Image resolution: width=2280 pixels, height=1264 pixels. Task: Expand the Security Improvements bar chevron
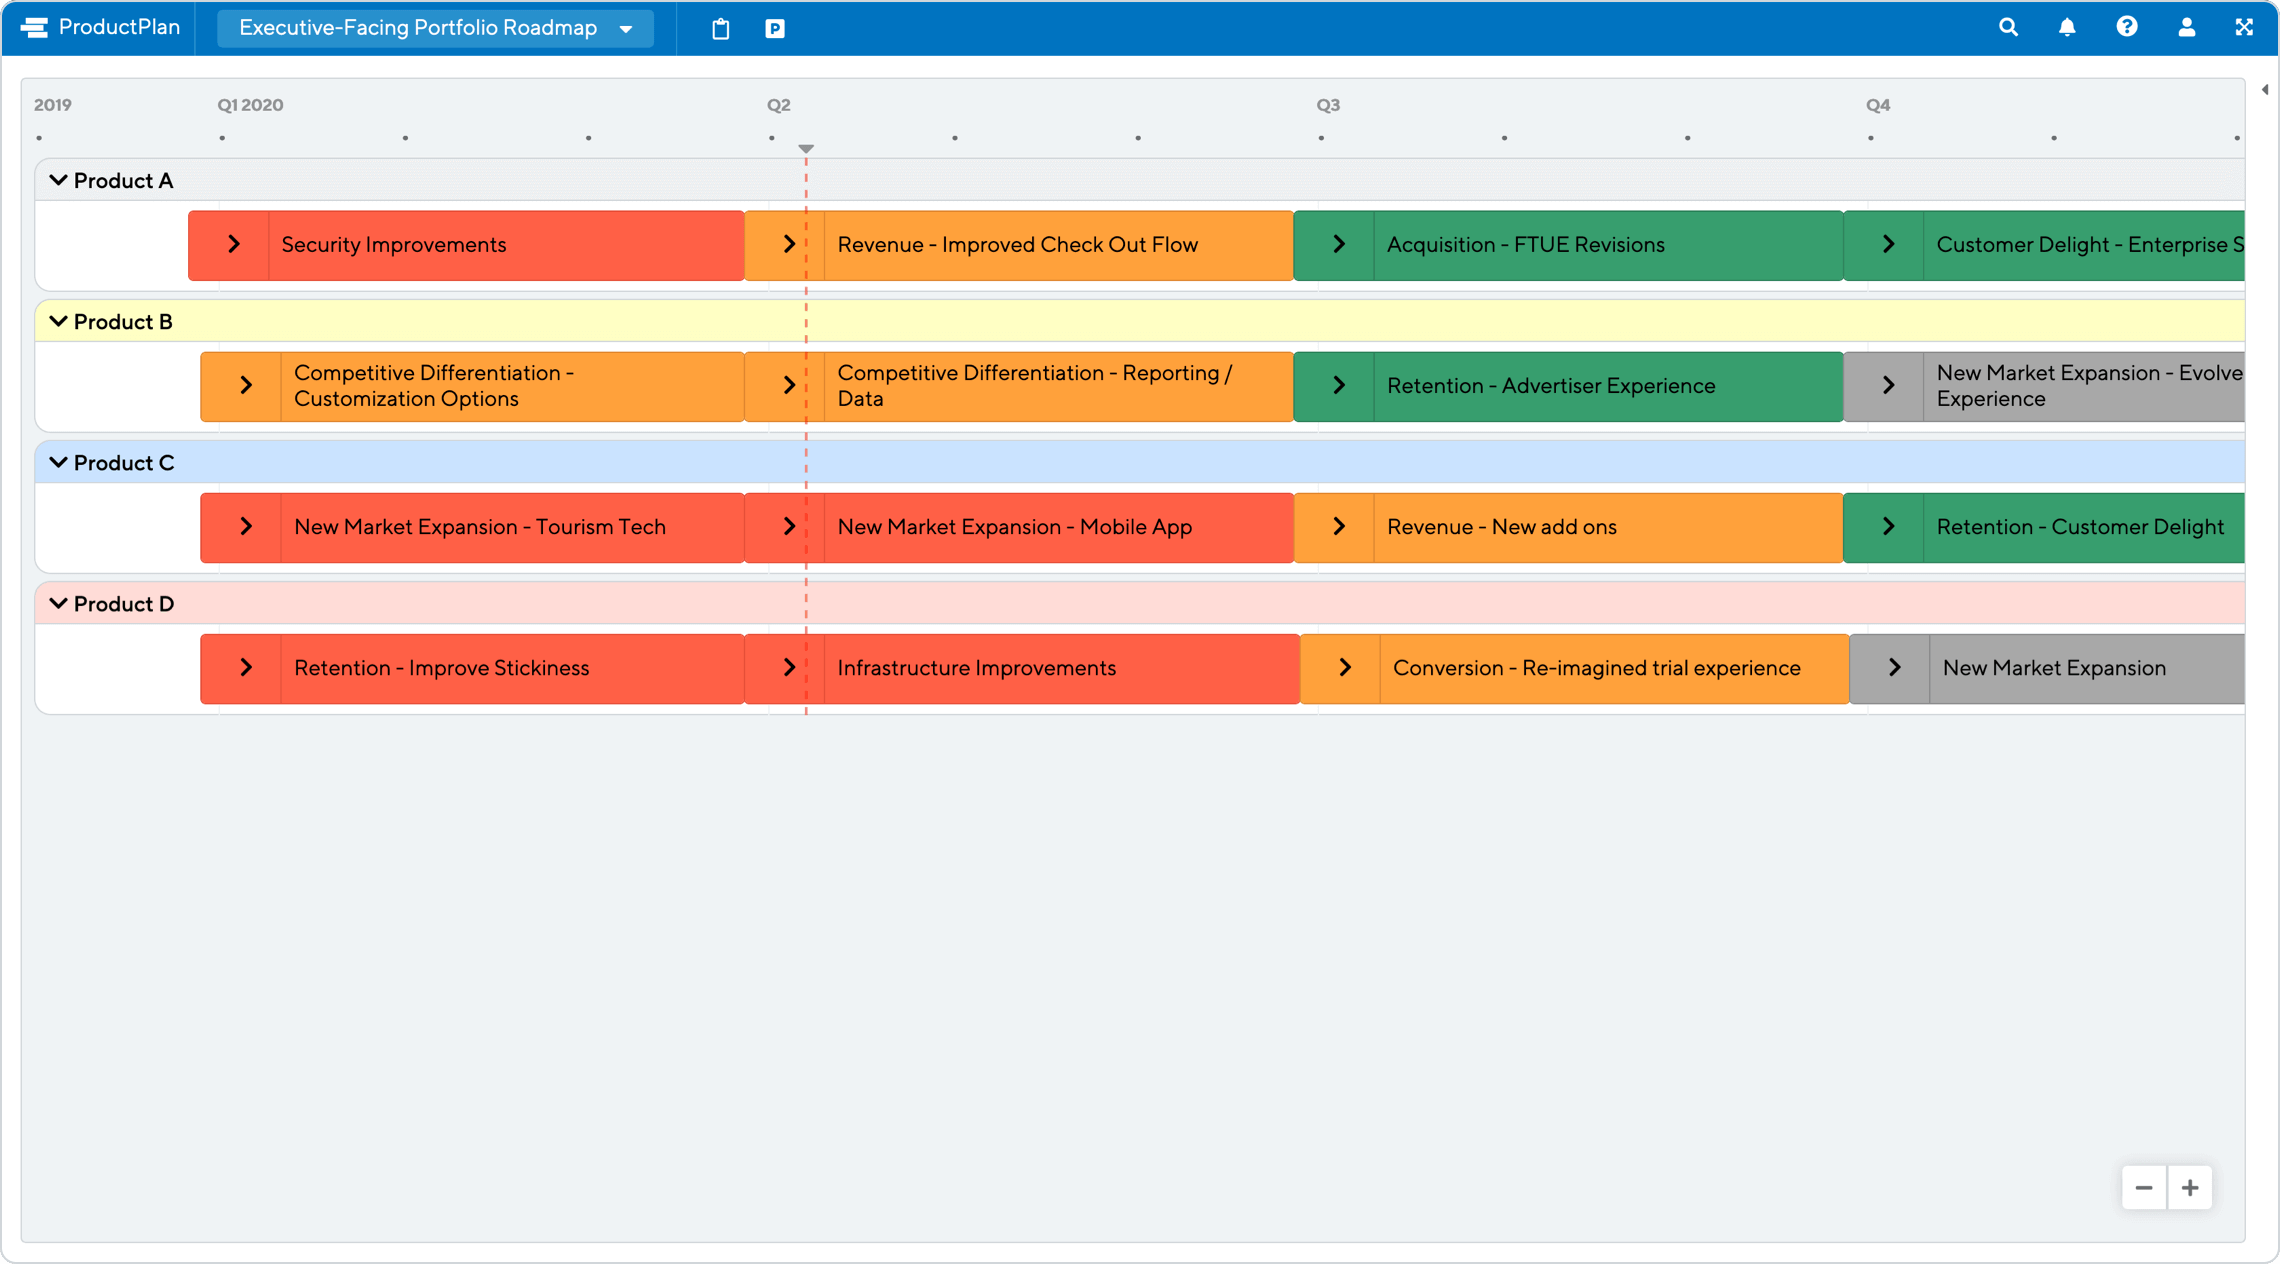coord(233,245)
